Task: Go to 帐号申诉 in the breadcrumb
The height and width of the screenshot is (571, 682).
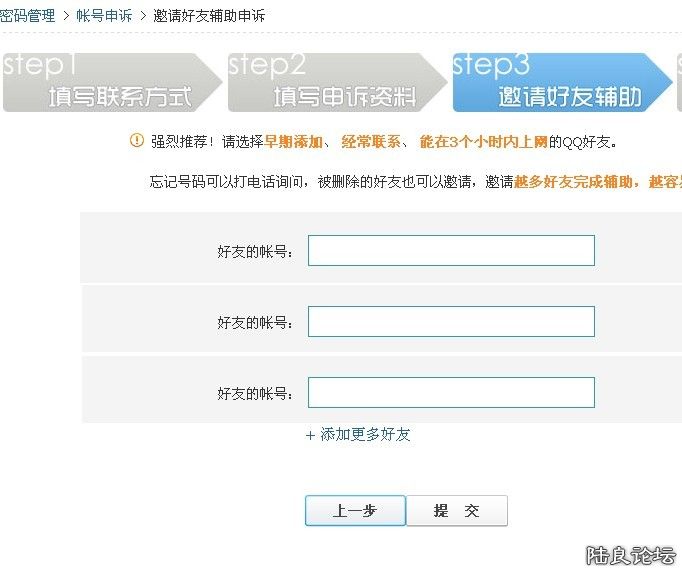Action: (104, 15)
